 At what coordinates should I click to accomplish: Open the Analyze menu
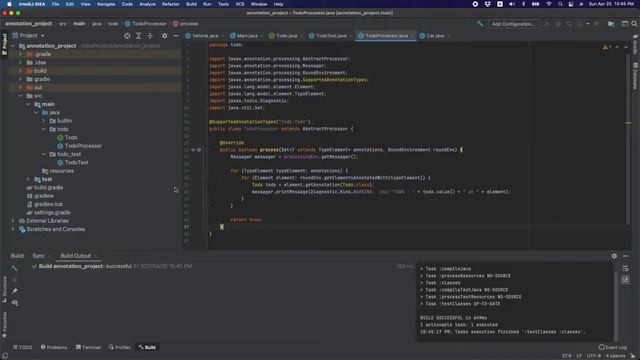[147, 4]
